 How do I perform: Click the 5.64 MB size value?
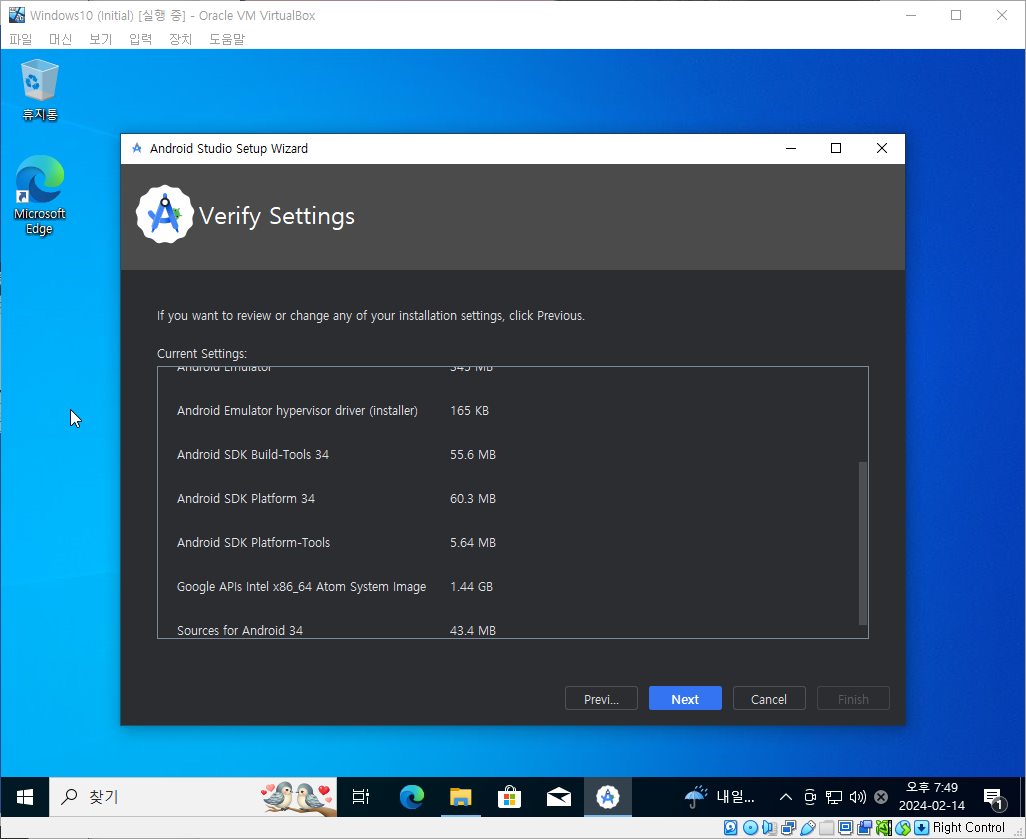[x=472, y=542]
